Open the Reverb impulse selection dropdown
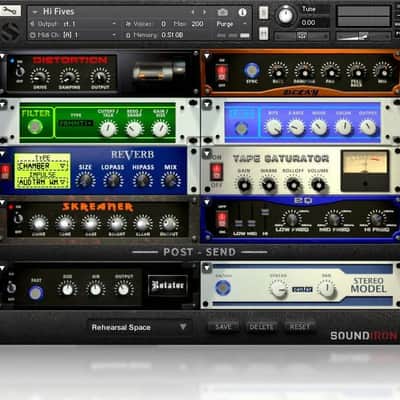This screenshot has height=400, width=400. click(x=42, y=182)
